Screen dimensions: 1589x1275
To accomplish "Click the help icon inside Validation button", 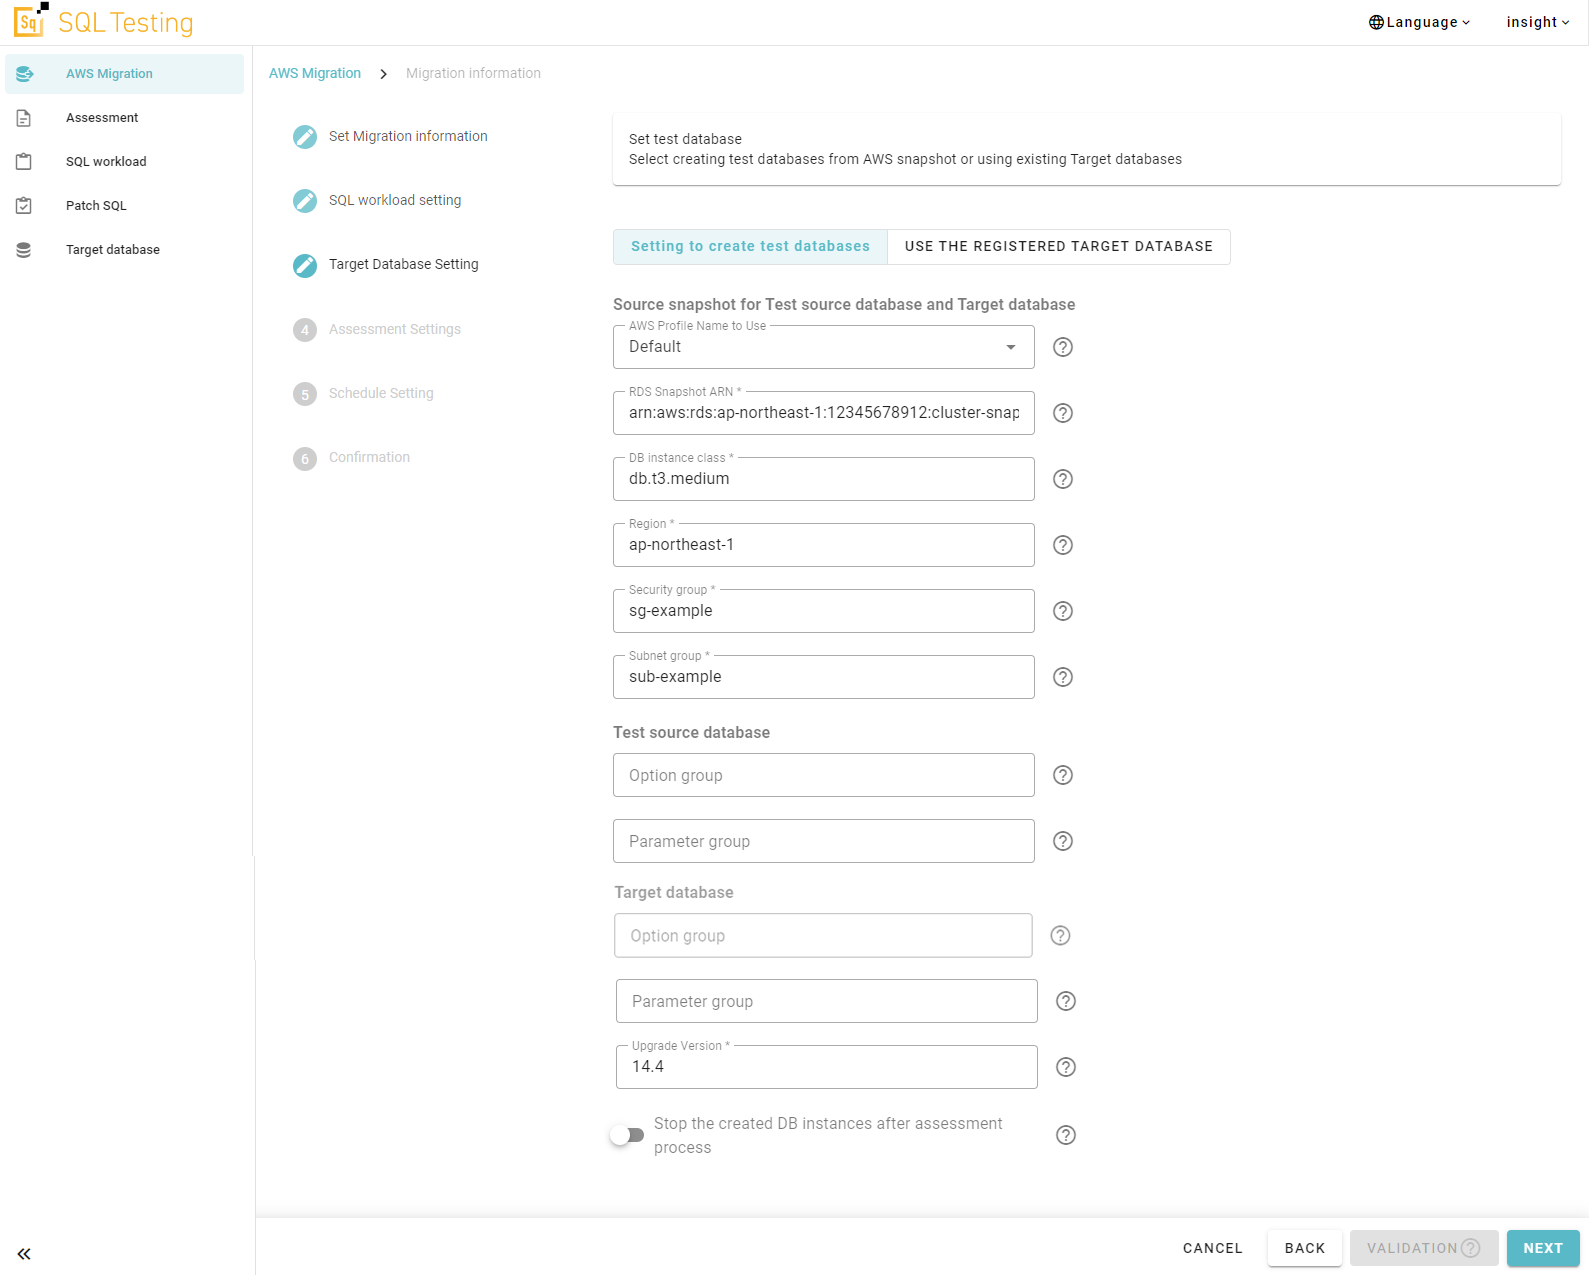I will pyautogui.click(x=1470, y=1248).
